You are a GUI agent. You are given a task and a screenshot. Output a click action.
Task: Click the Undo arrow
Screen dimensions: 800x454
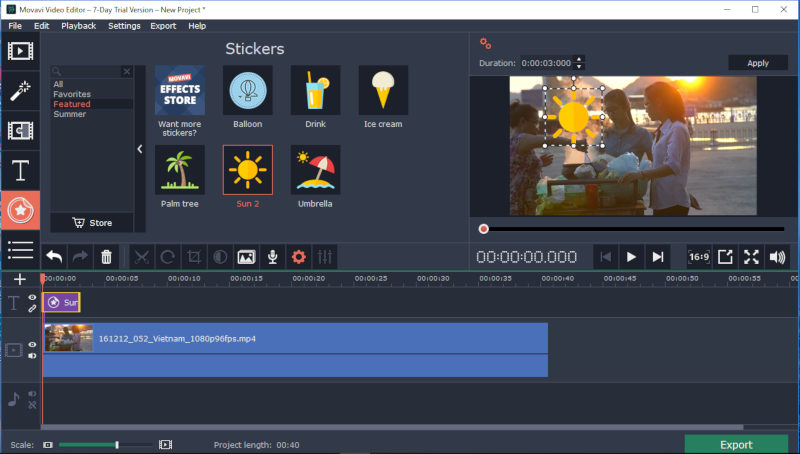[54, 257]
